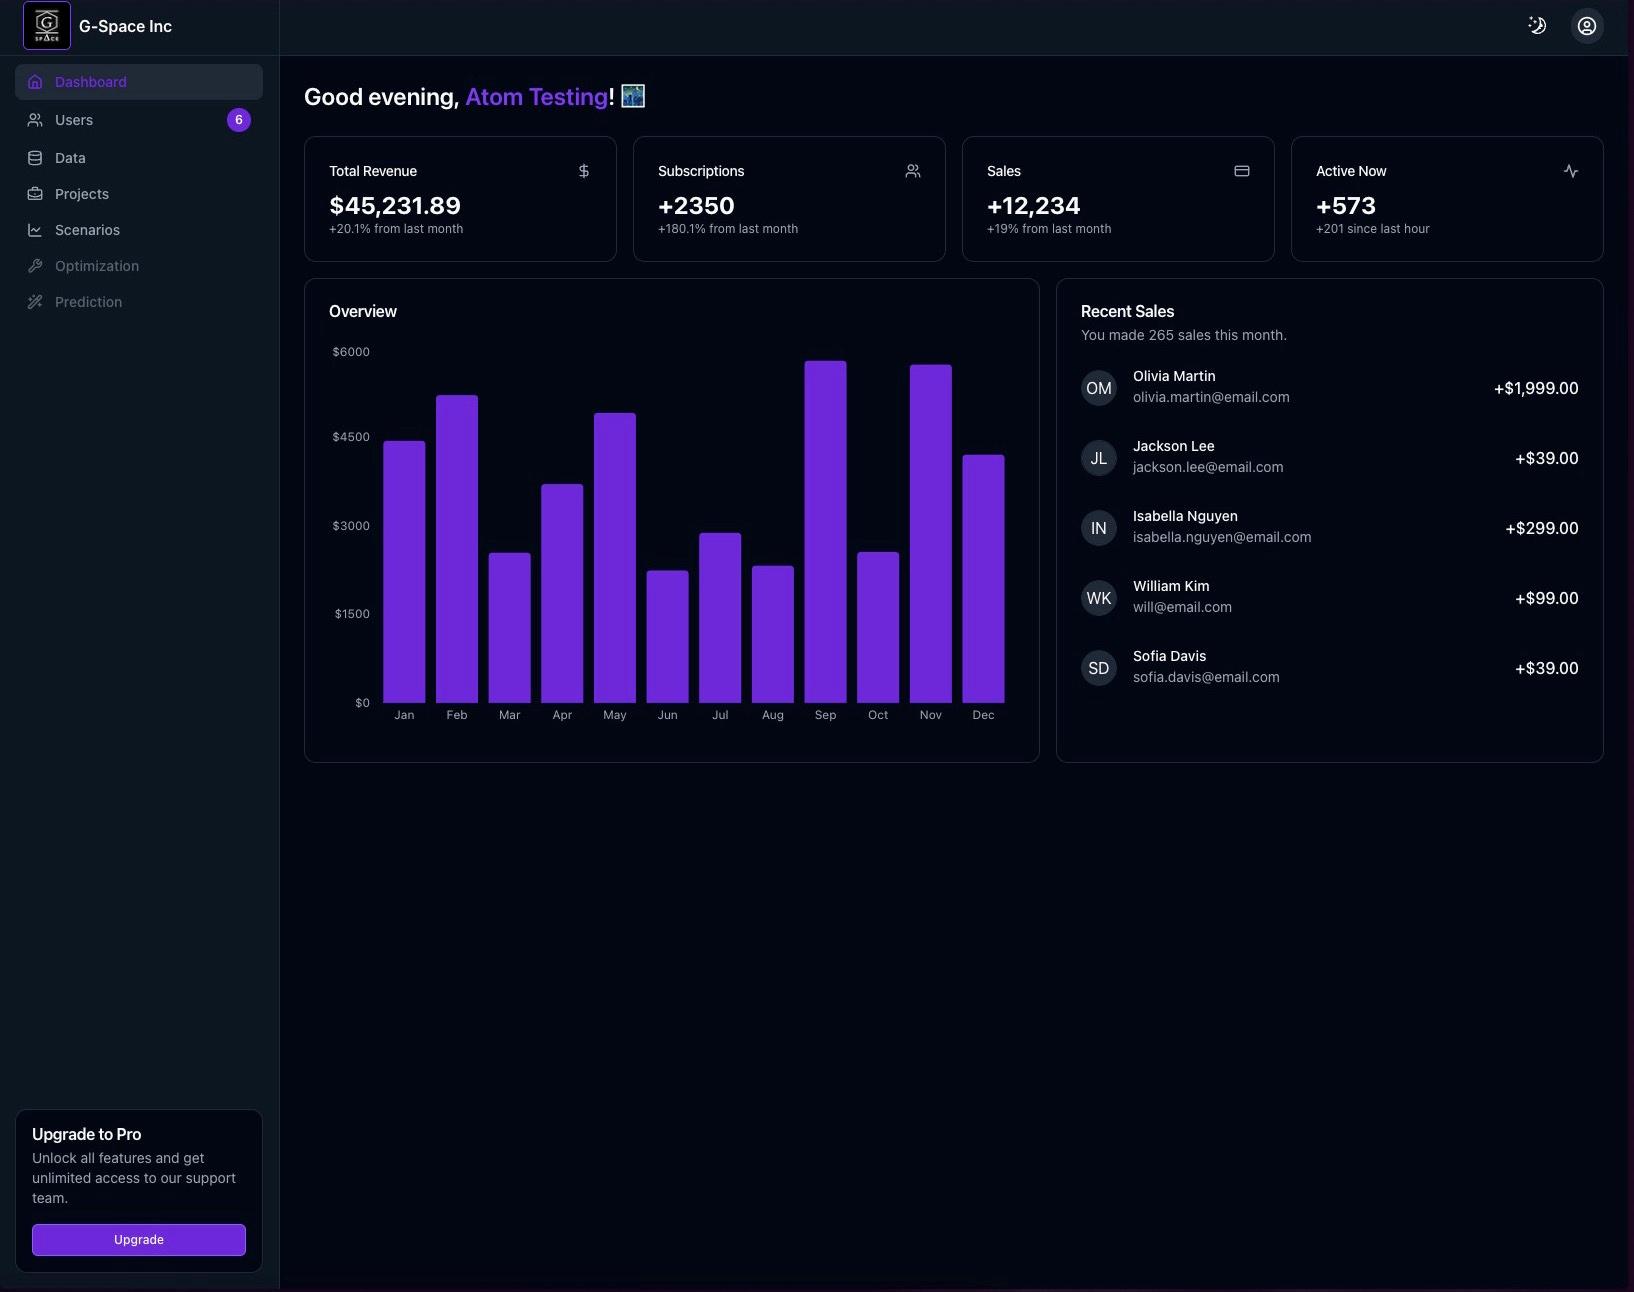Open the Dashboard menu item

[139, 82]
